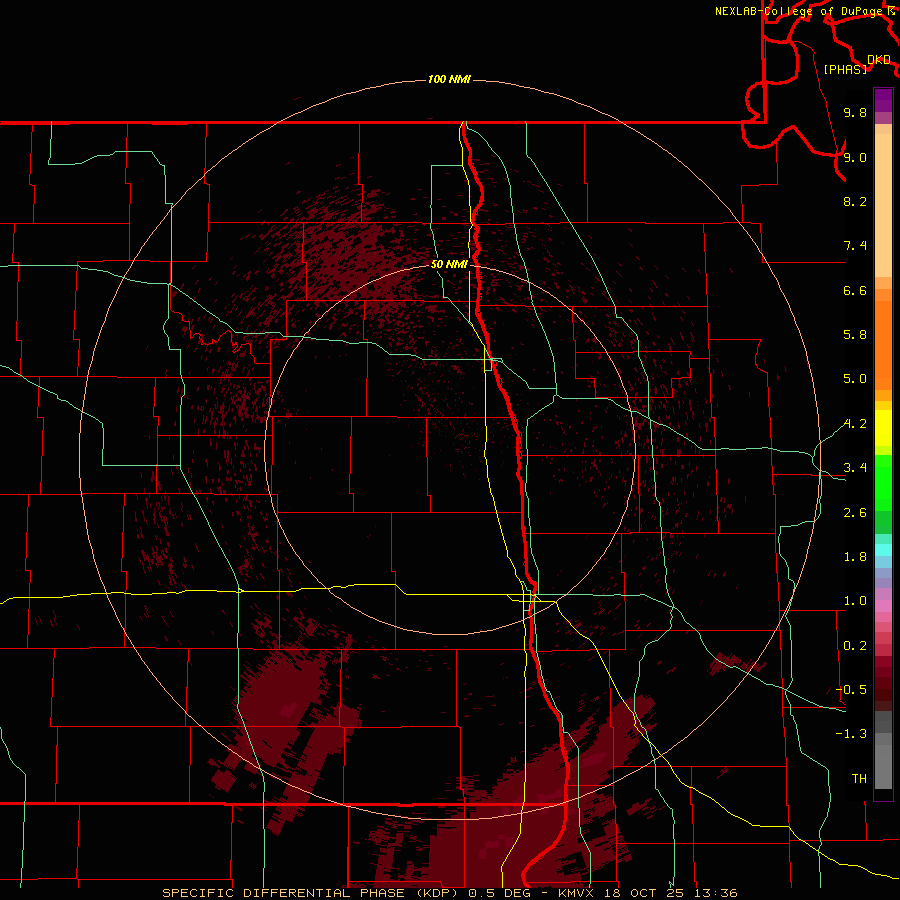Click the SPECIFIC DIFFERENTIAL PHASE (KDP) caption text

click(312, 893)
